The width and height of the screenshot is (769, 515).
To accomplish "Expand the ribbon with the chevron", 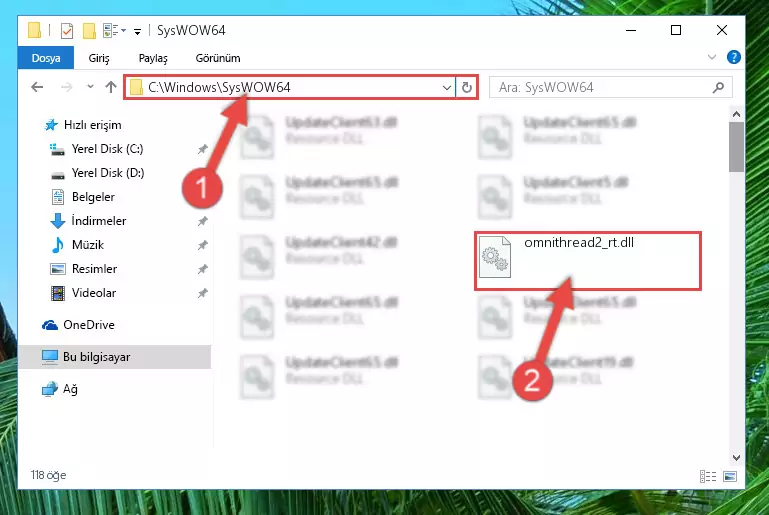I will coord(712,57).
